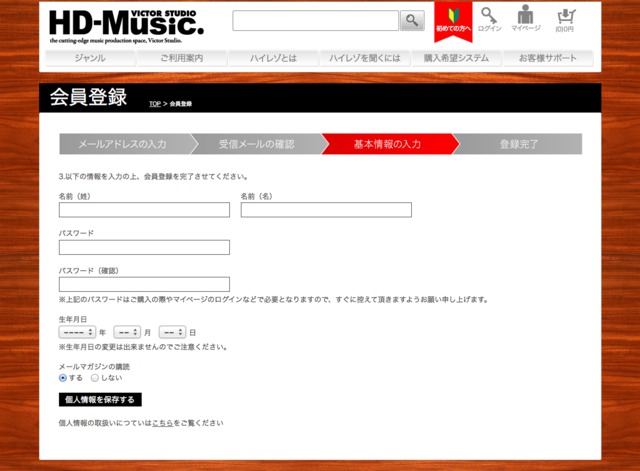The height and width of the screenshot is (471, 640).
Task: Open the 購入希望システム menu
Action: tap(456, 58)
